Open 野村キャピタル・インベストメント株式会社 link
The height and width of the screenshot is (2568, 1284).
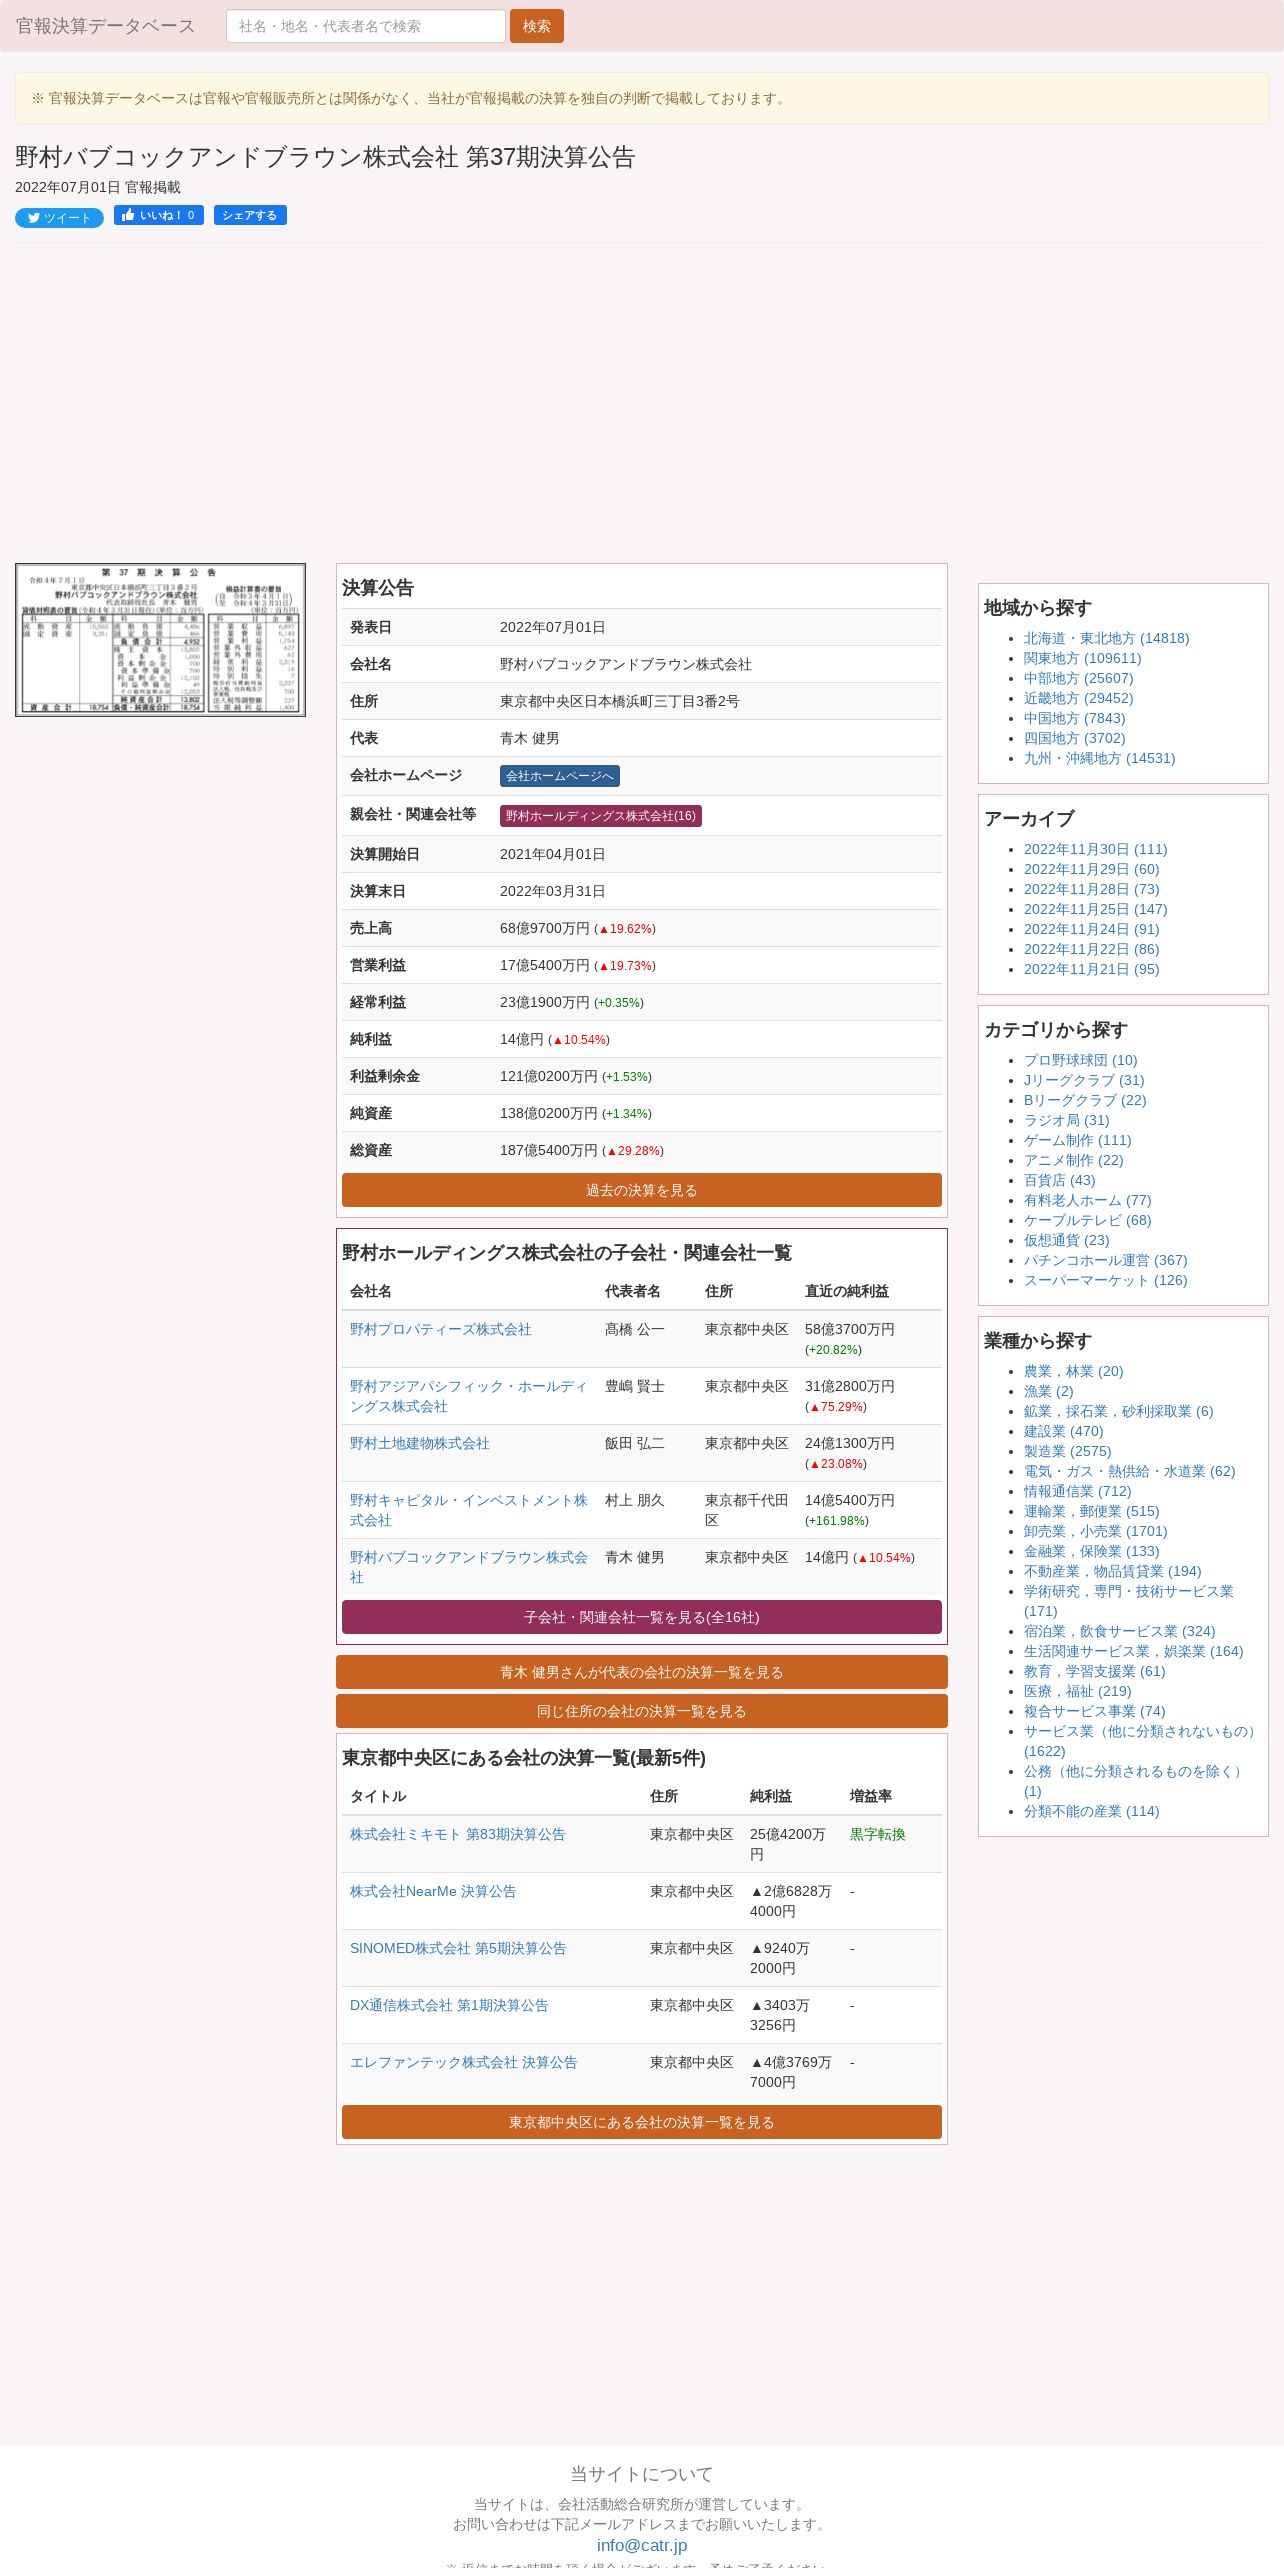point(469,1510)
